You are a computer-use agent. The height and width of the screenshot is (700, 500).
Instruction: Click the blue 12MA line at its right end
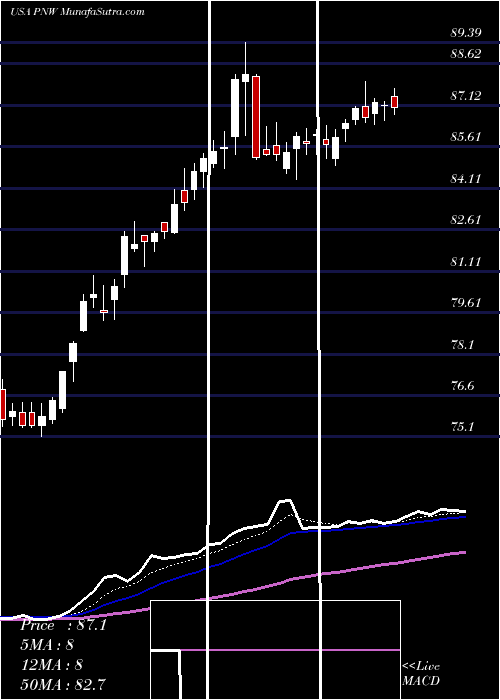(463, 517)
